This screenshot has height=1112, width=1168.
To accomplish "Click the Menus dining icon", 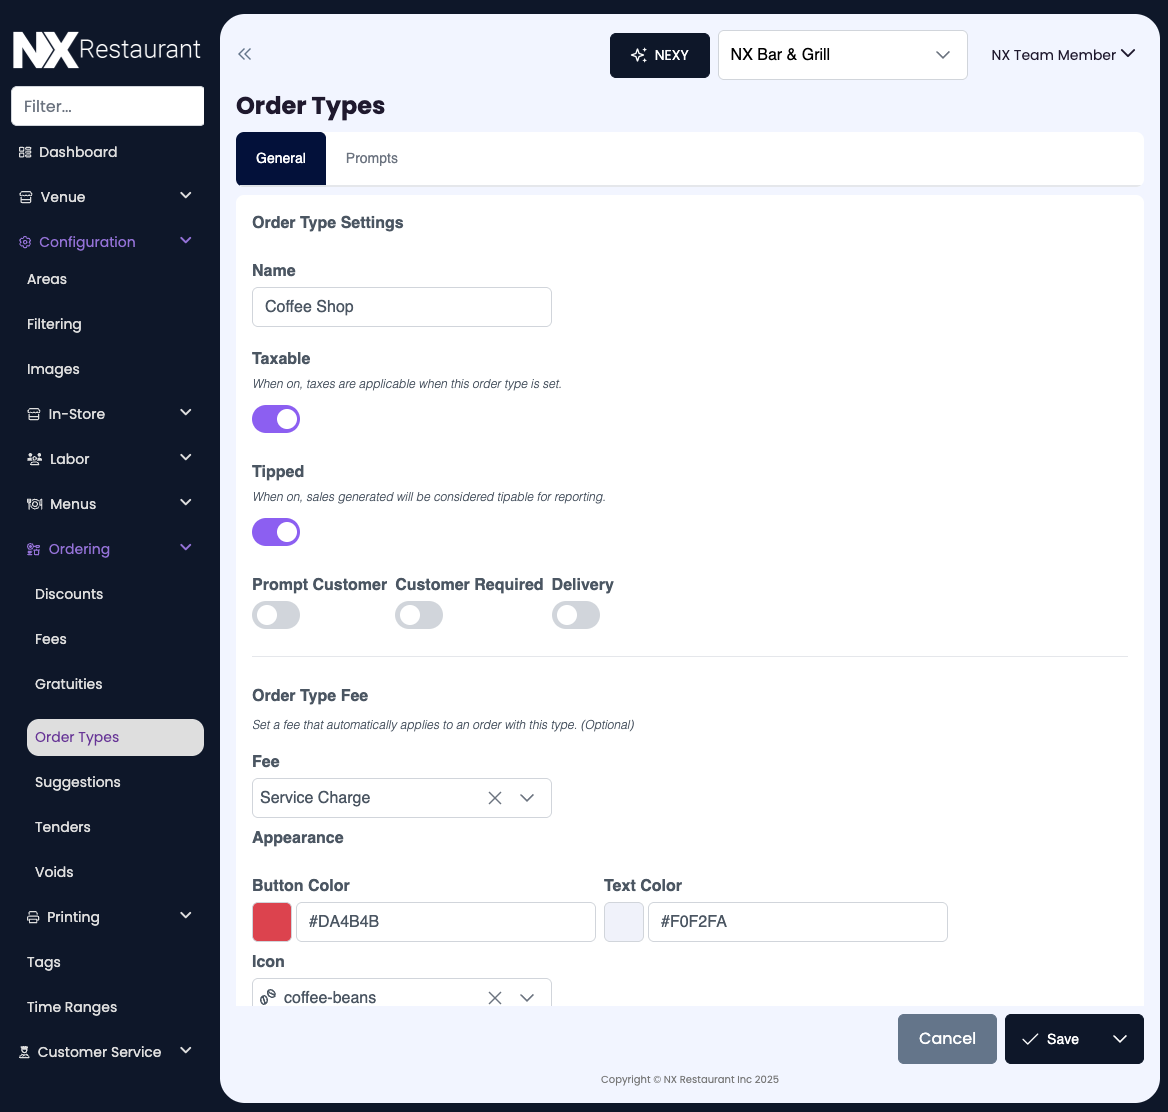I will (x=34, y=504).
